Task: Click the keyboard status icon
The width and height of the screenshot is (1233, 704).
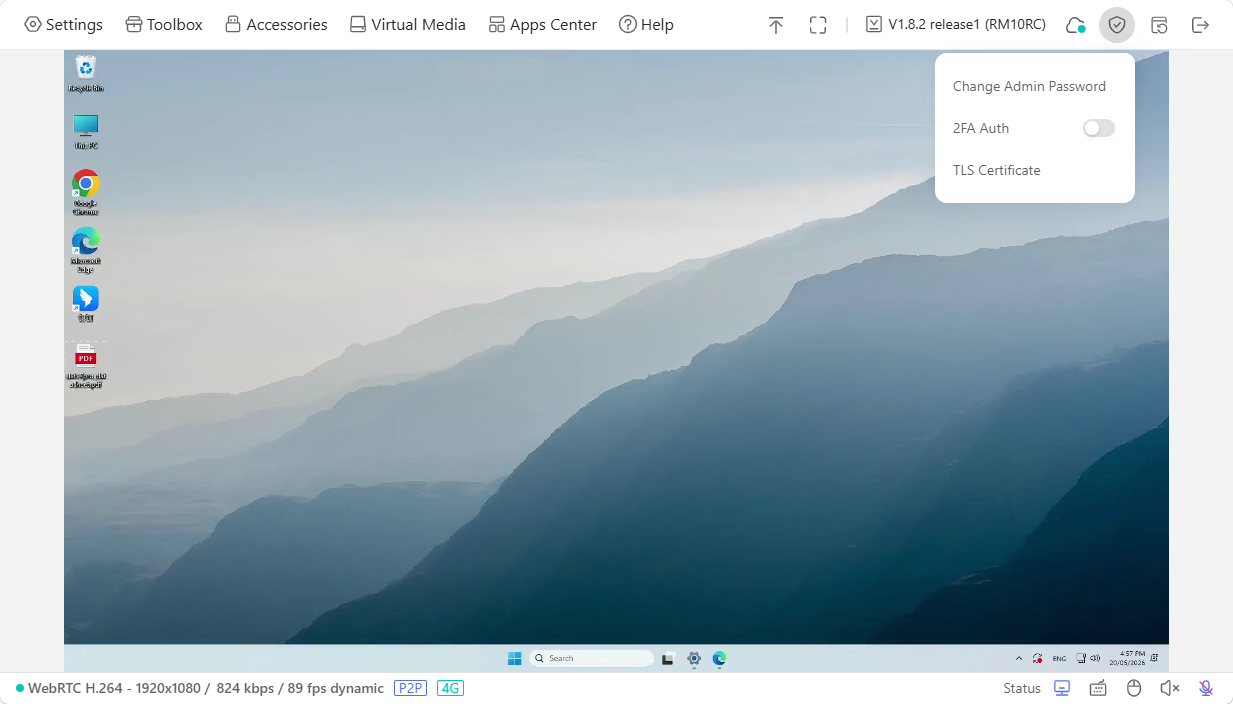Action: (x=1098, y=688)
